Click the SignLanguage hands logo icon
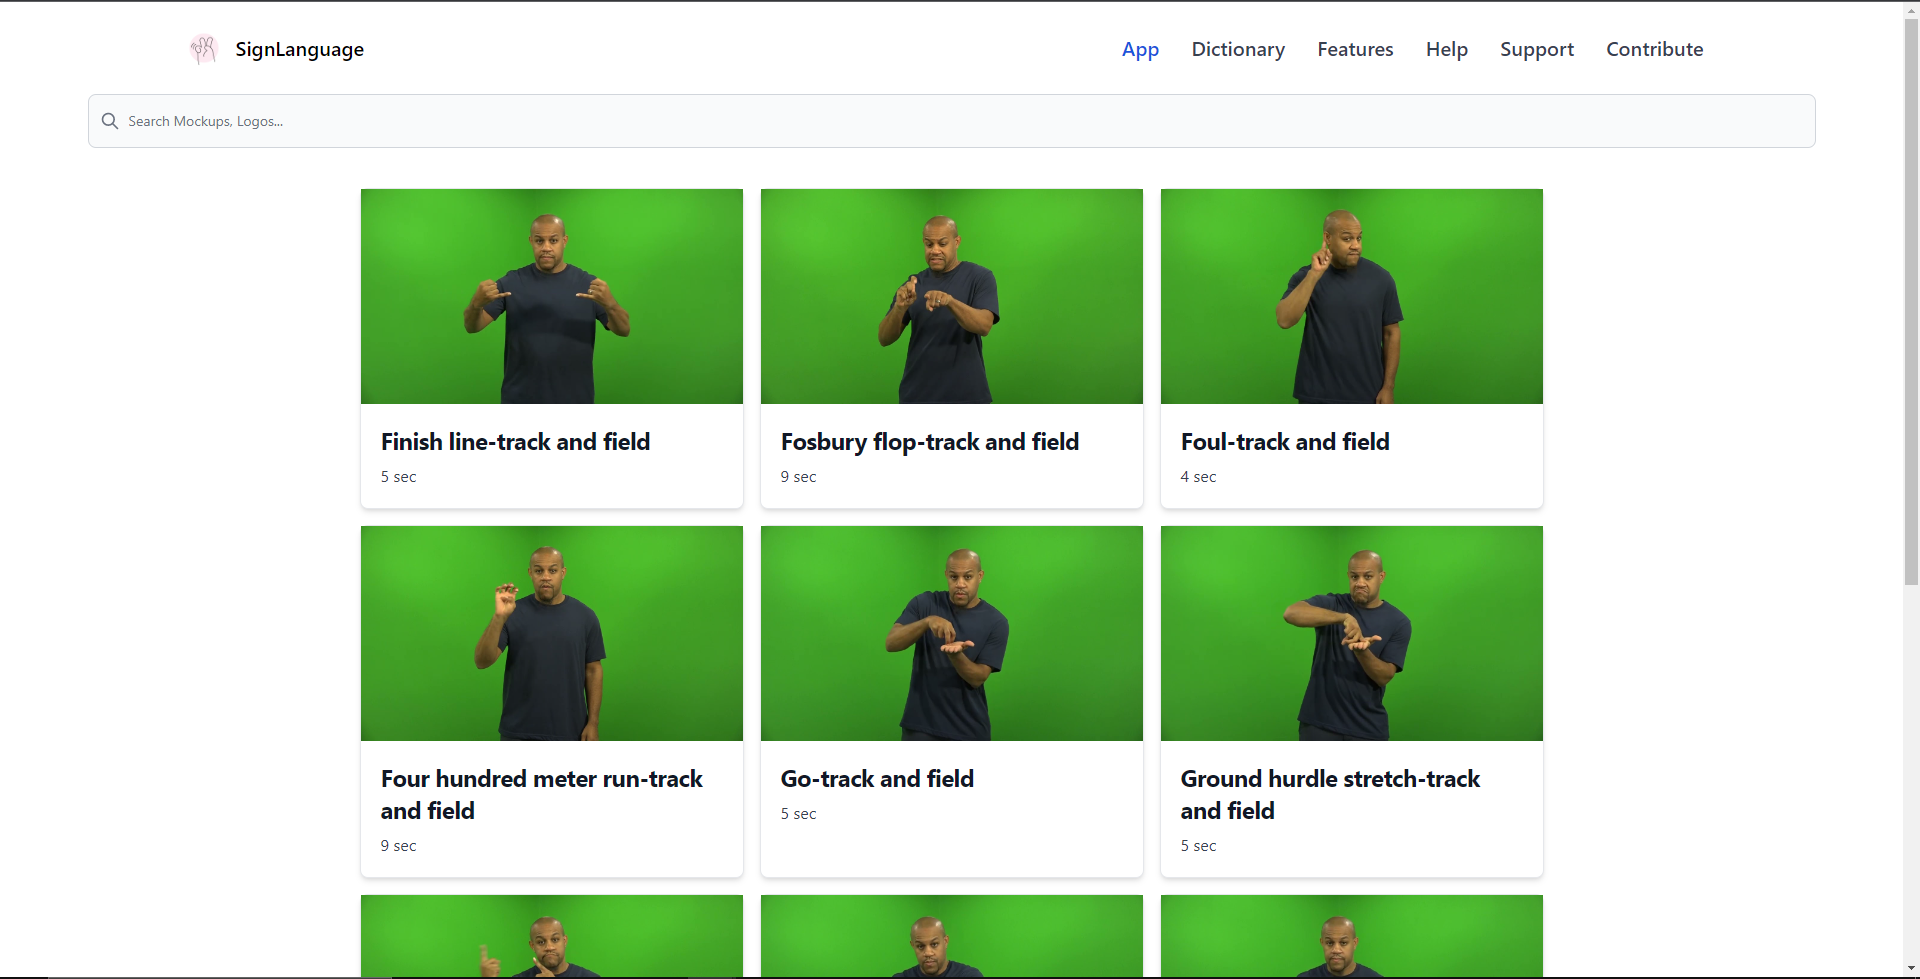1920x979 pixels. pos(203,49)
